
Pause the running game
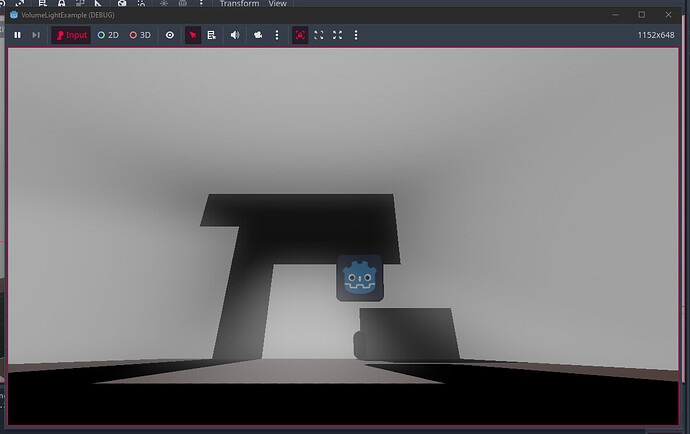point(17,35)
